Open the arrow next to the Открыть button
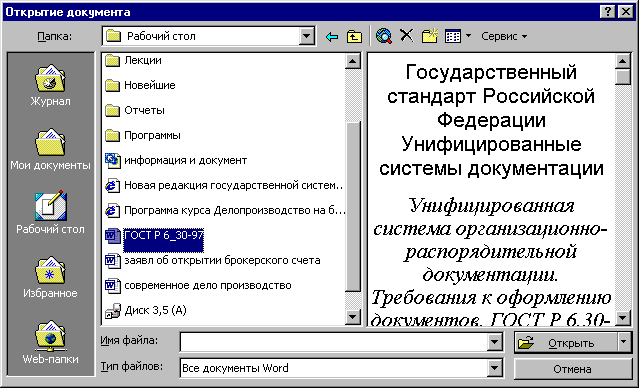This screenshot has height=388, width=639. click(x=624, y=342)
